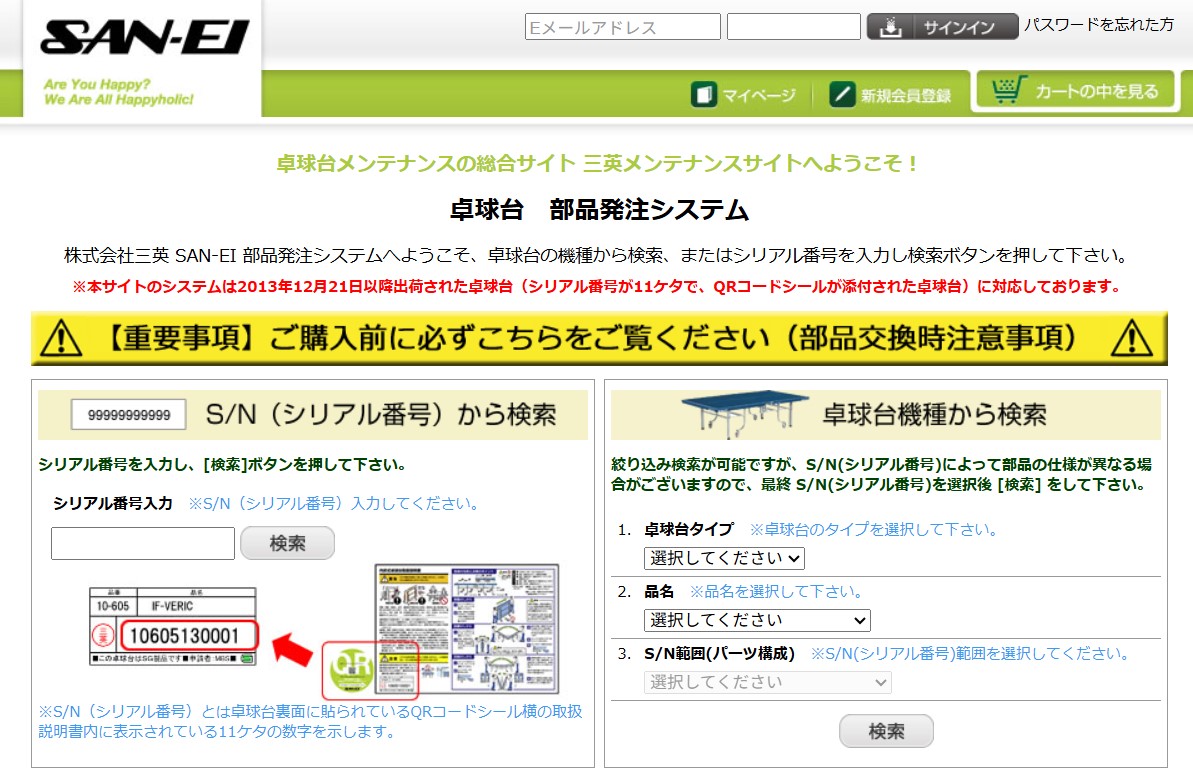Image resolution: width=1193 pixels, height=782 pixels.
Task: Click the 検索 button next to serial input
Action: (x=288, y=543)
